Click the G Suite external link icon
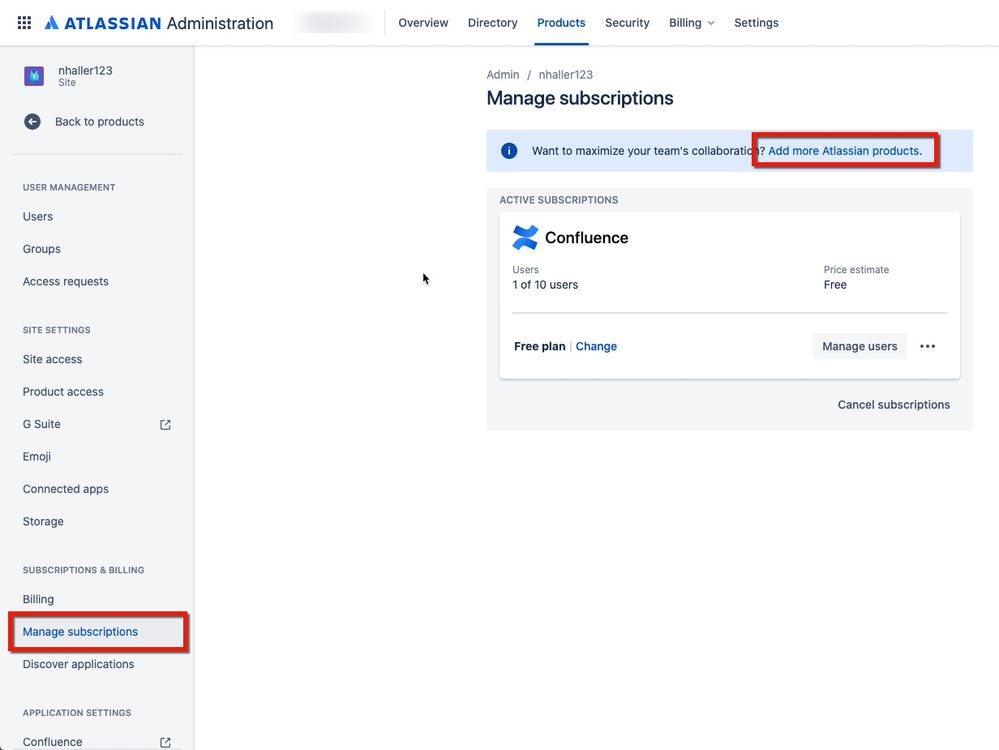This screenshot has height=750, width=999. [165, 424]
